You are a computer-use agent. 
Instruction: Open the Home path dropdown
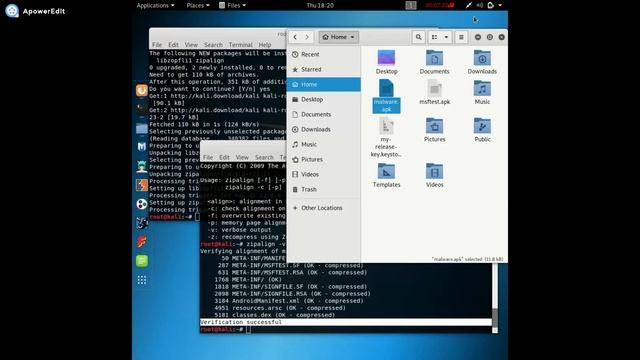coord(339,37)
